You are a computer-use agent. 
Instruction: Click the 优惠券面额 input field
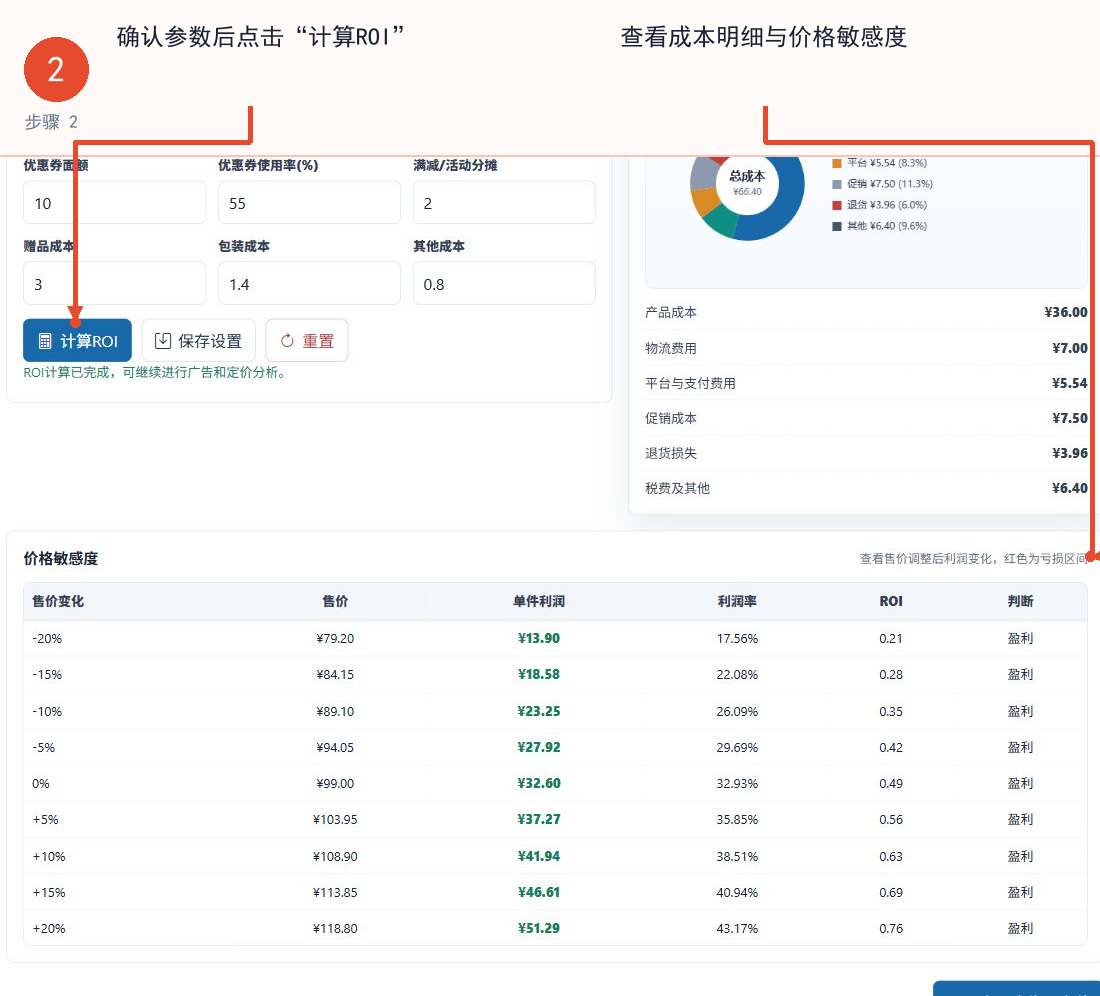[x=115, y=203]
